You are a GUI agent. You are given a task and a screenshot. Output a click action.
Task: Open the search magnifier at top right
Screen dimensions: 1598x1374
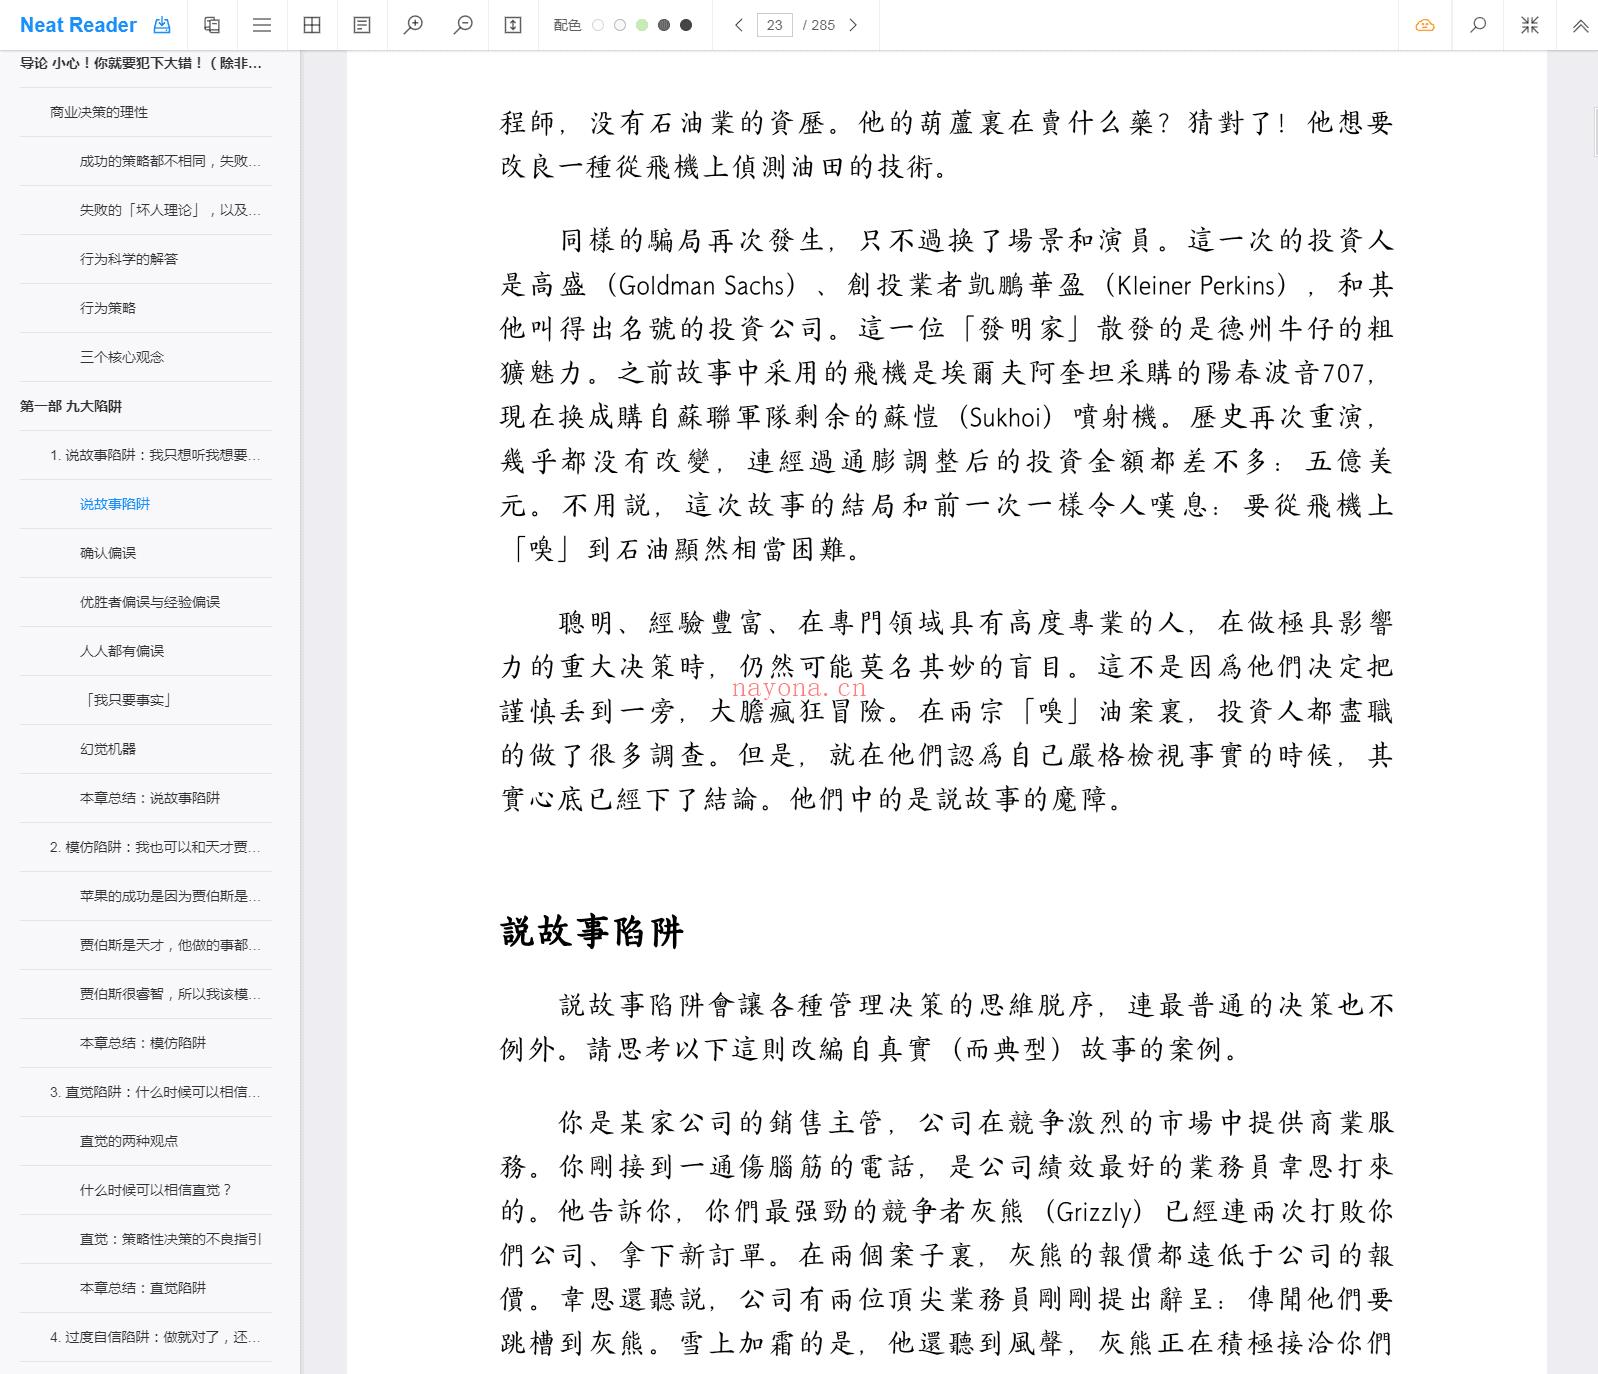coord(1478,25)
